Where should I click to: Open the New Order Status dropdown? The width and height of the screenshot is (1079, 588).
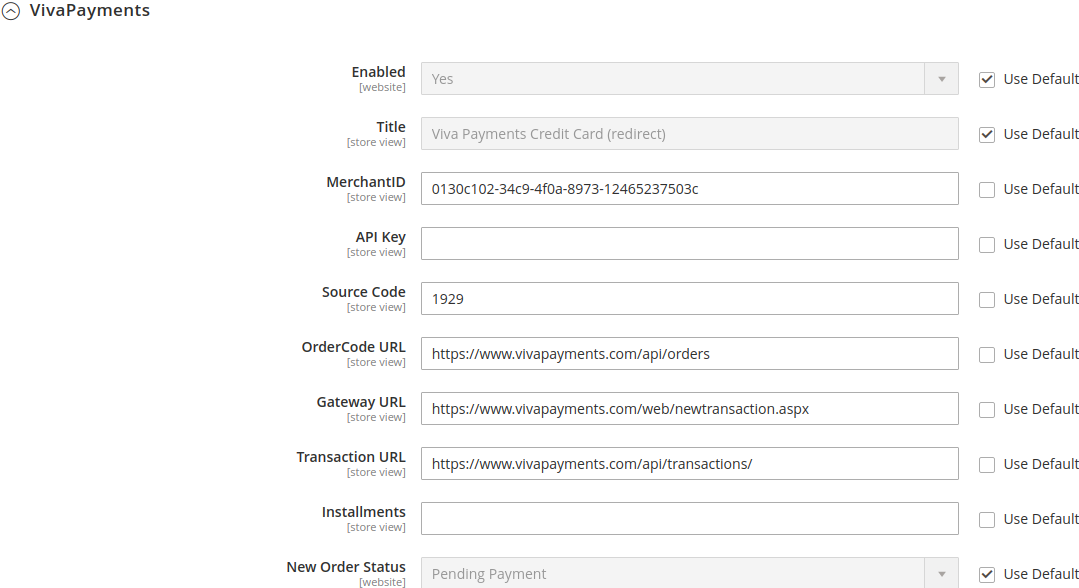coord(690,573)
